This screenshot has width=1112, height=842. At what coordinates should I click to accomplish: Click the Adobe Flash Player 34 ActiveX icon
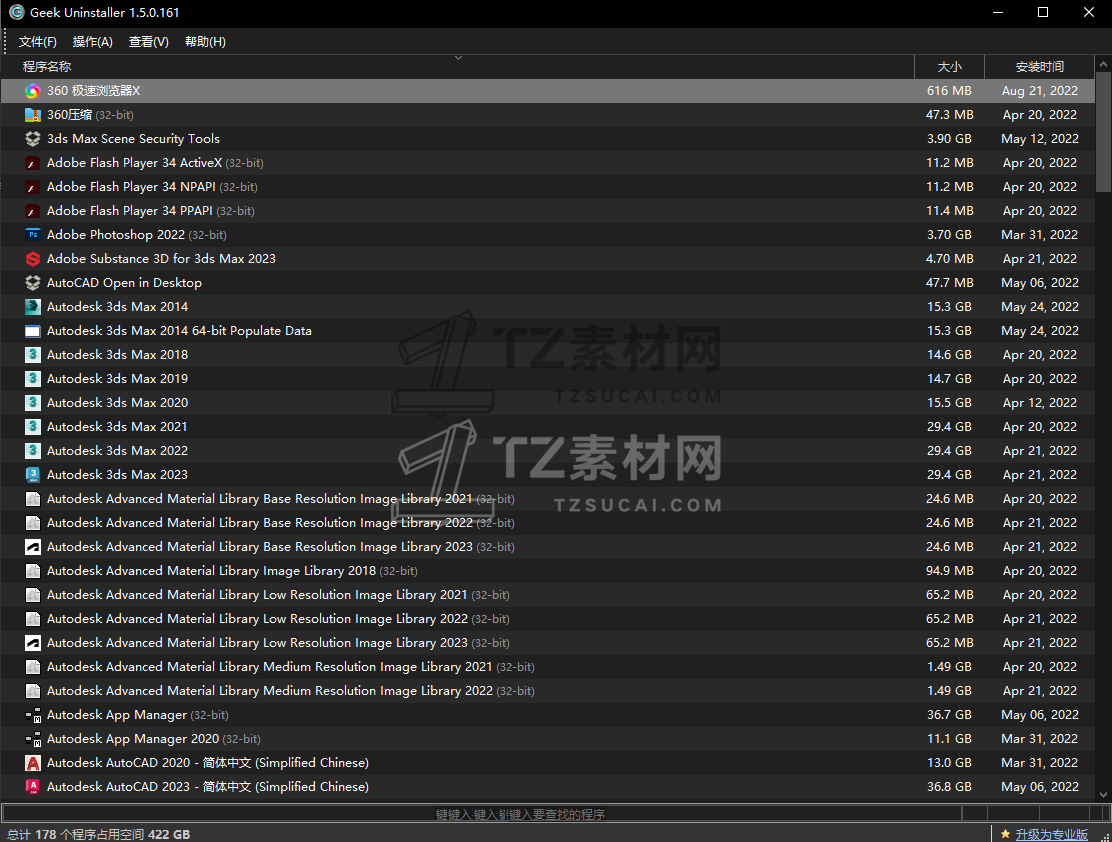(x=33, y=163)
